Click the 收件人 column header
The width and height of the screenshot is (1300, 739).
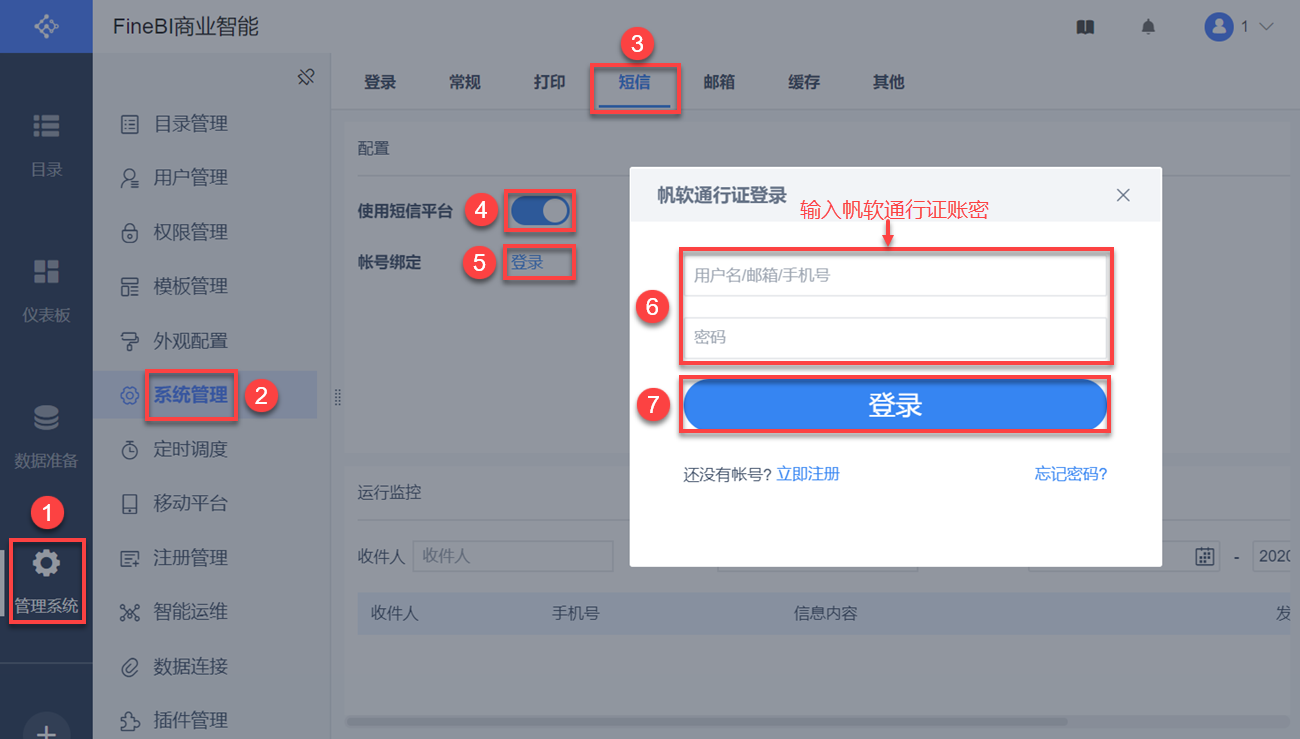pos(394,613)
